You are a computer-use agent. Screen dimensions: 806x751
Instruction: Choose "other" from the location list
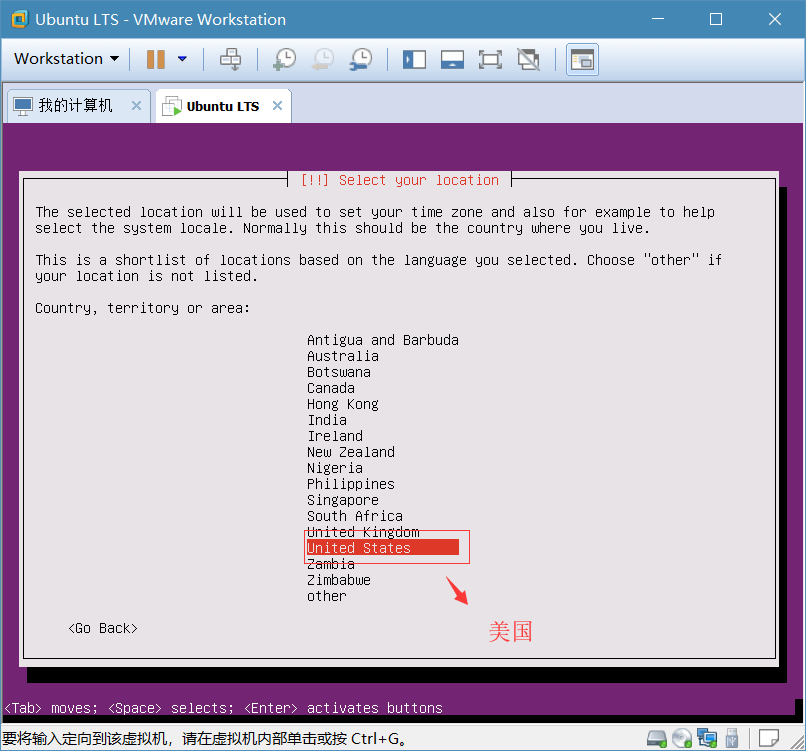click(x=327, y=596)
